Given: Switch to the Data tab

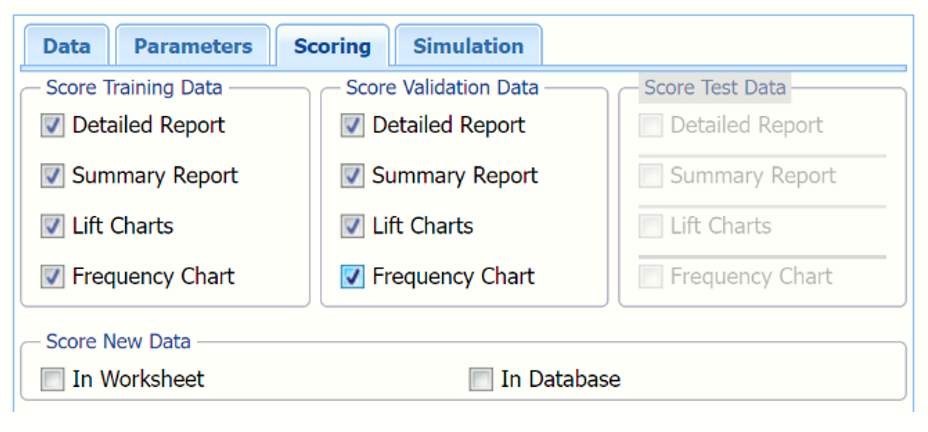Looking at the screenshot, I should 67,46.
